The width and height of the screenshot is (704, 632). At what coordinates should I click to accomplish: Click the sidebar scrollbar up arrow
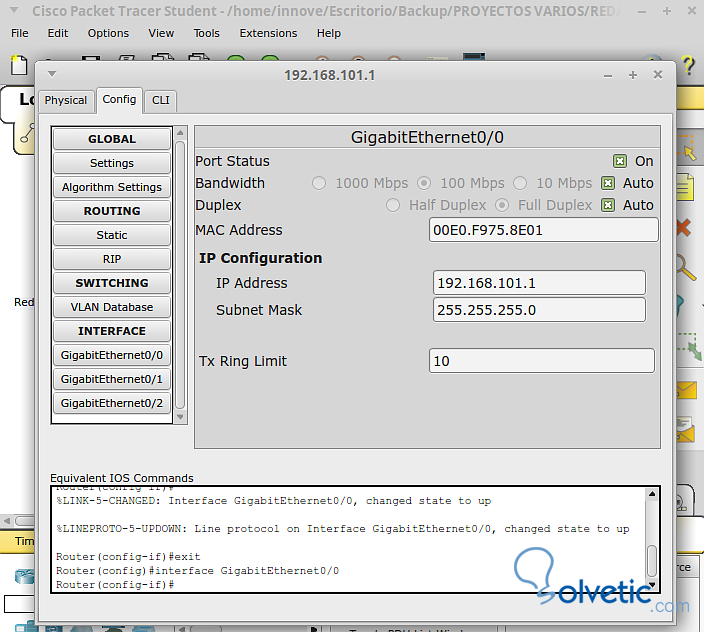click(180, 132)
